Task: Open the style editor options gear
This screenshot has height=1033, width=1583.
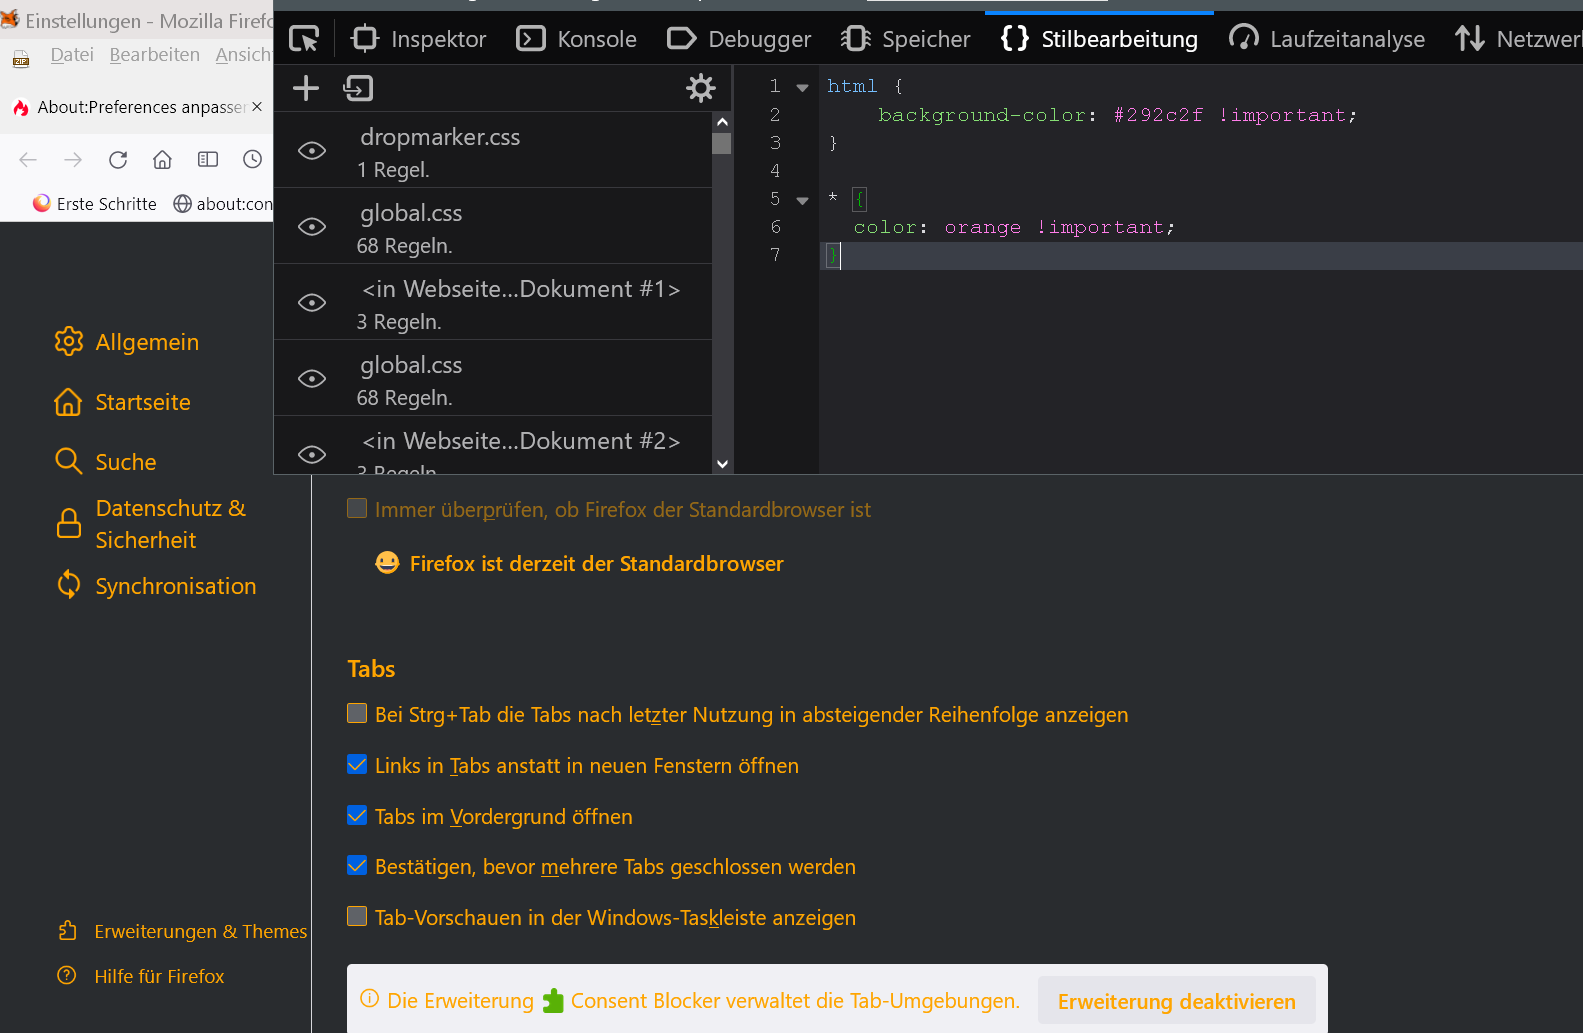Action: pos(700,89)
